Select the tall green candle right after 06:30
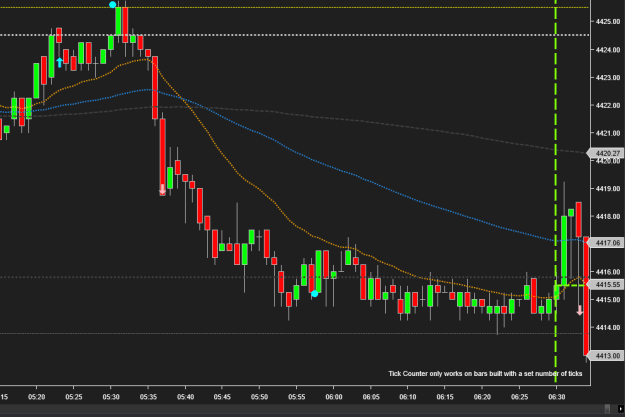Screen dimensions: 625x417 [x=564, y=250]
